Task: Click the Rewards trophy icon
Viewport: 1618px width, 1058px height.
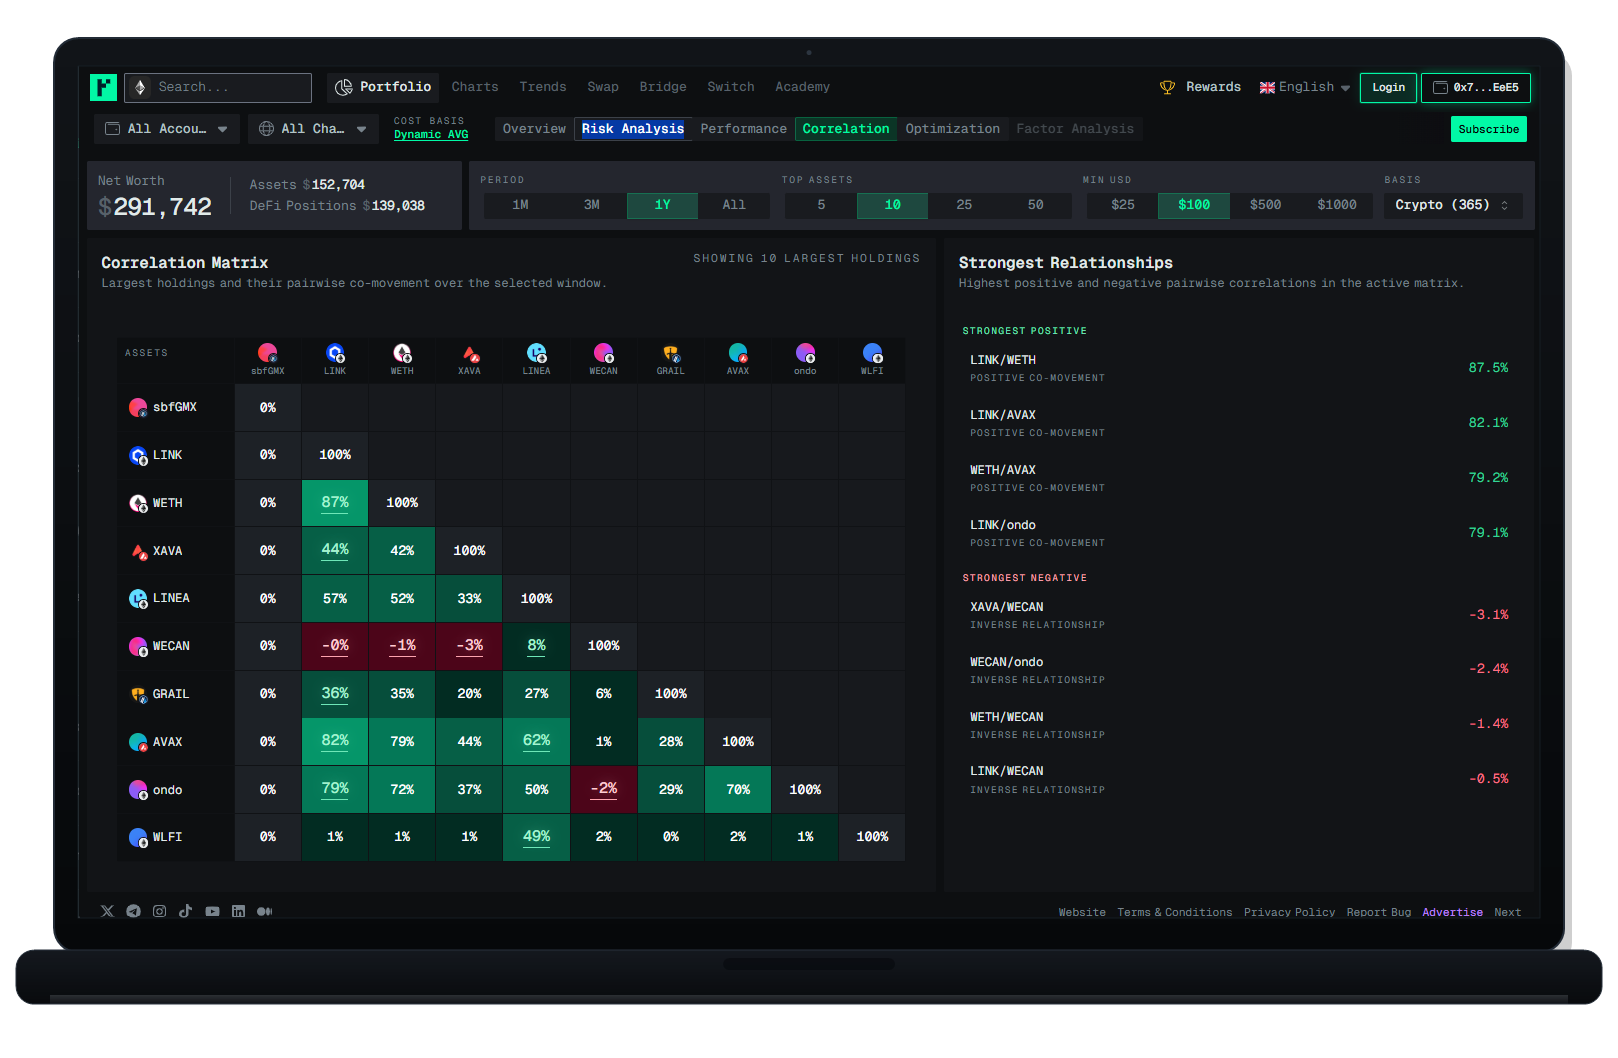Action: [x=1167, y=87]
